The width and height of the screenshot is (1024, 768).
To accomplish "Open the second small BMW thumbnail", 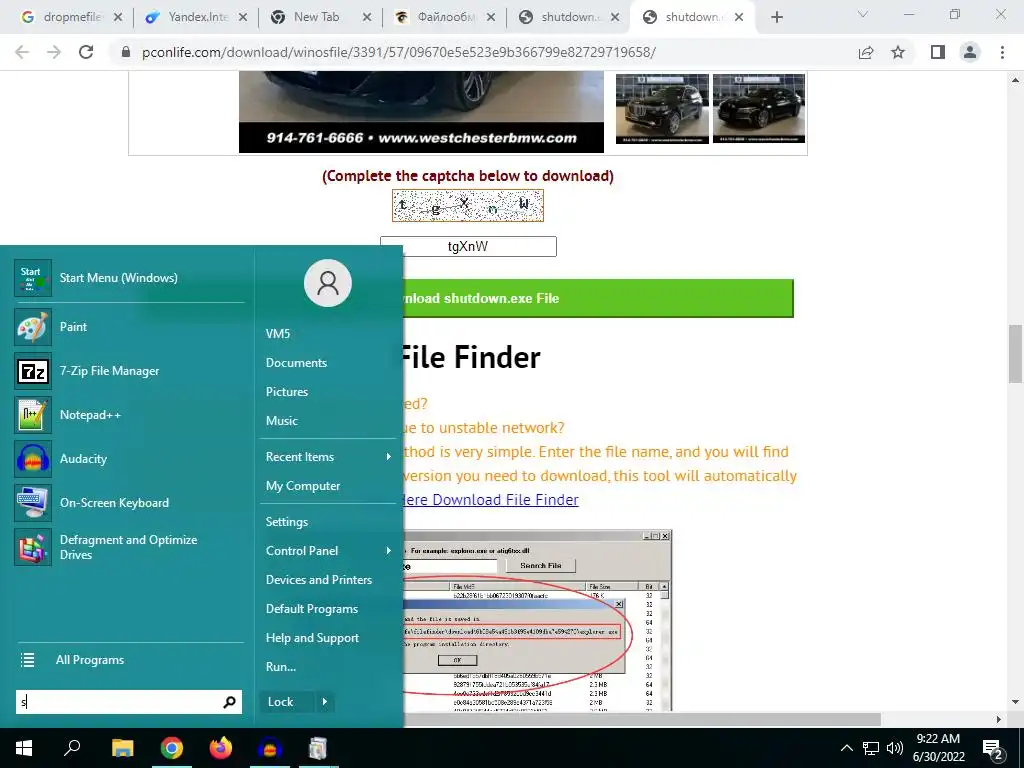I will 759,108.
